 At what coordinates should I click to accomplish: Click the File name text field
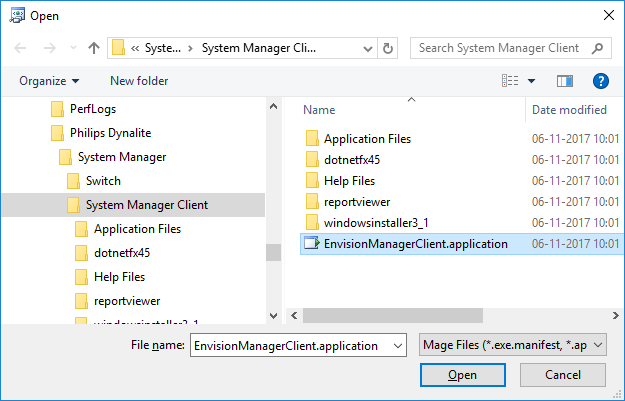pyautogui.click(x=289, y=345)
